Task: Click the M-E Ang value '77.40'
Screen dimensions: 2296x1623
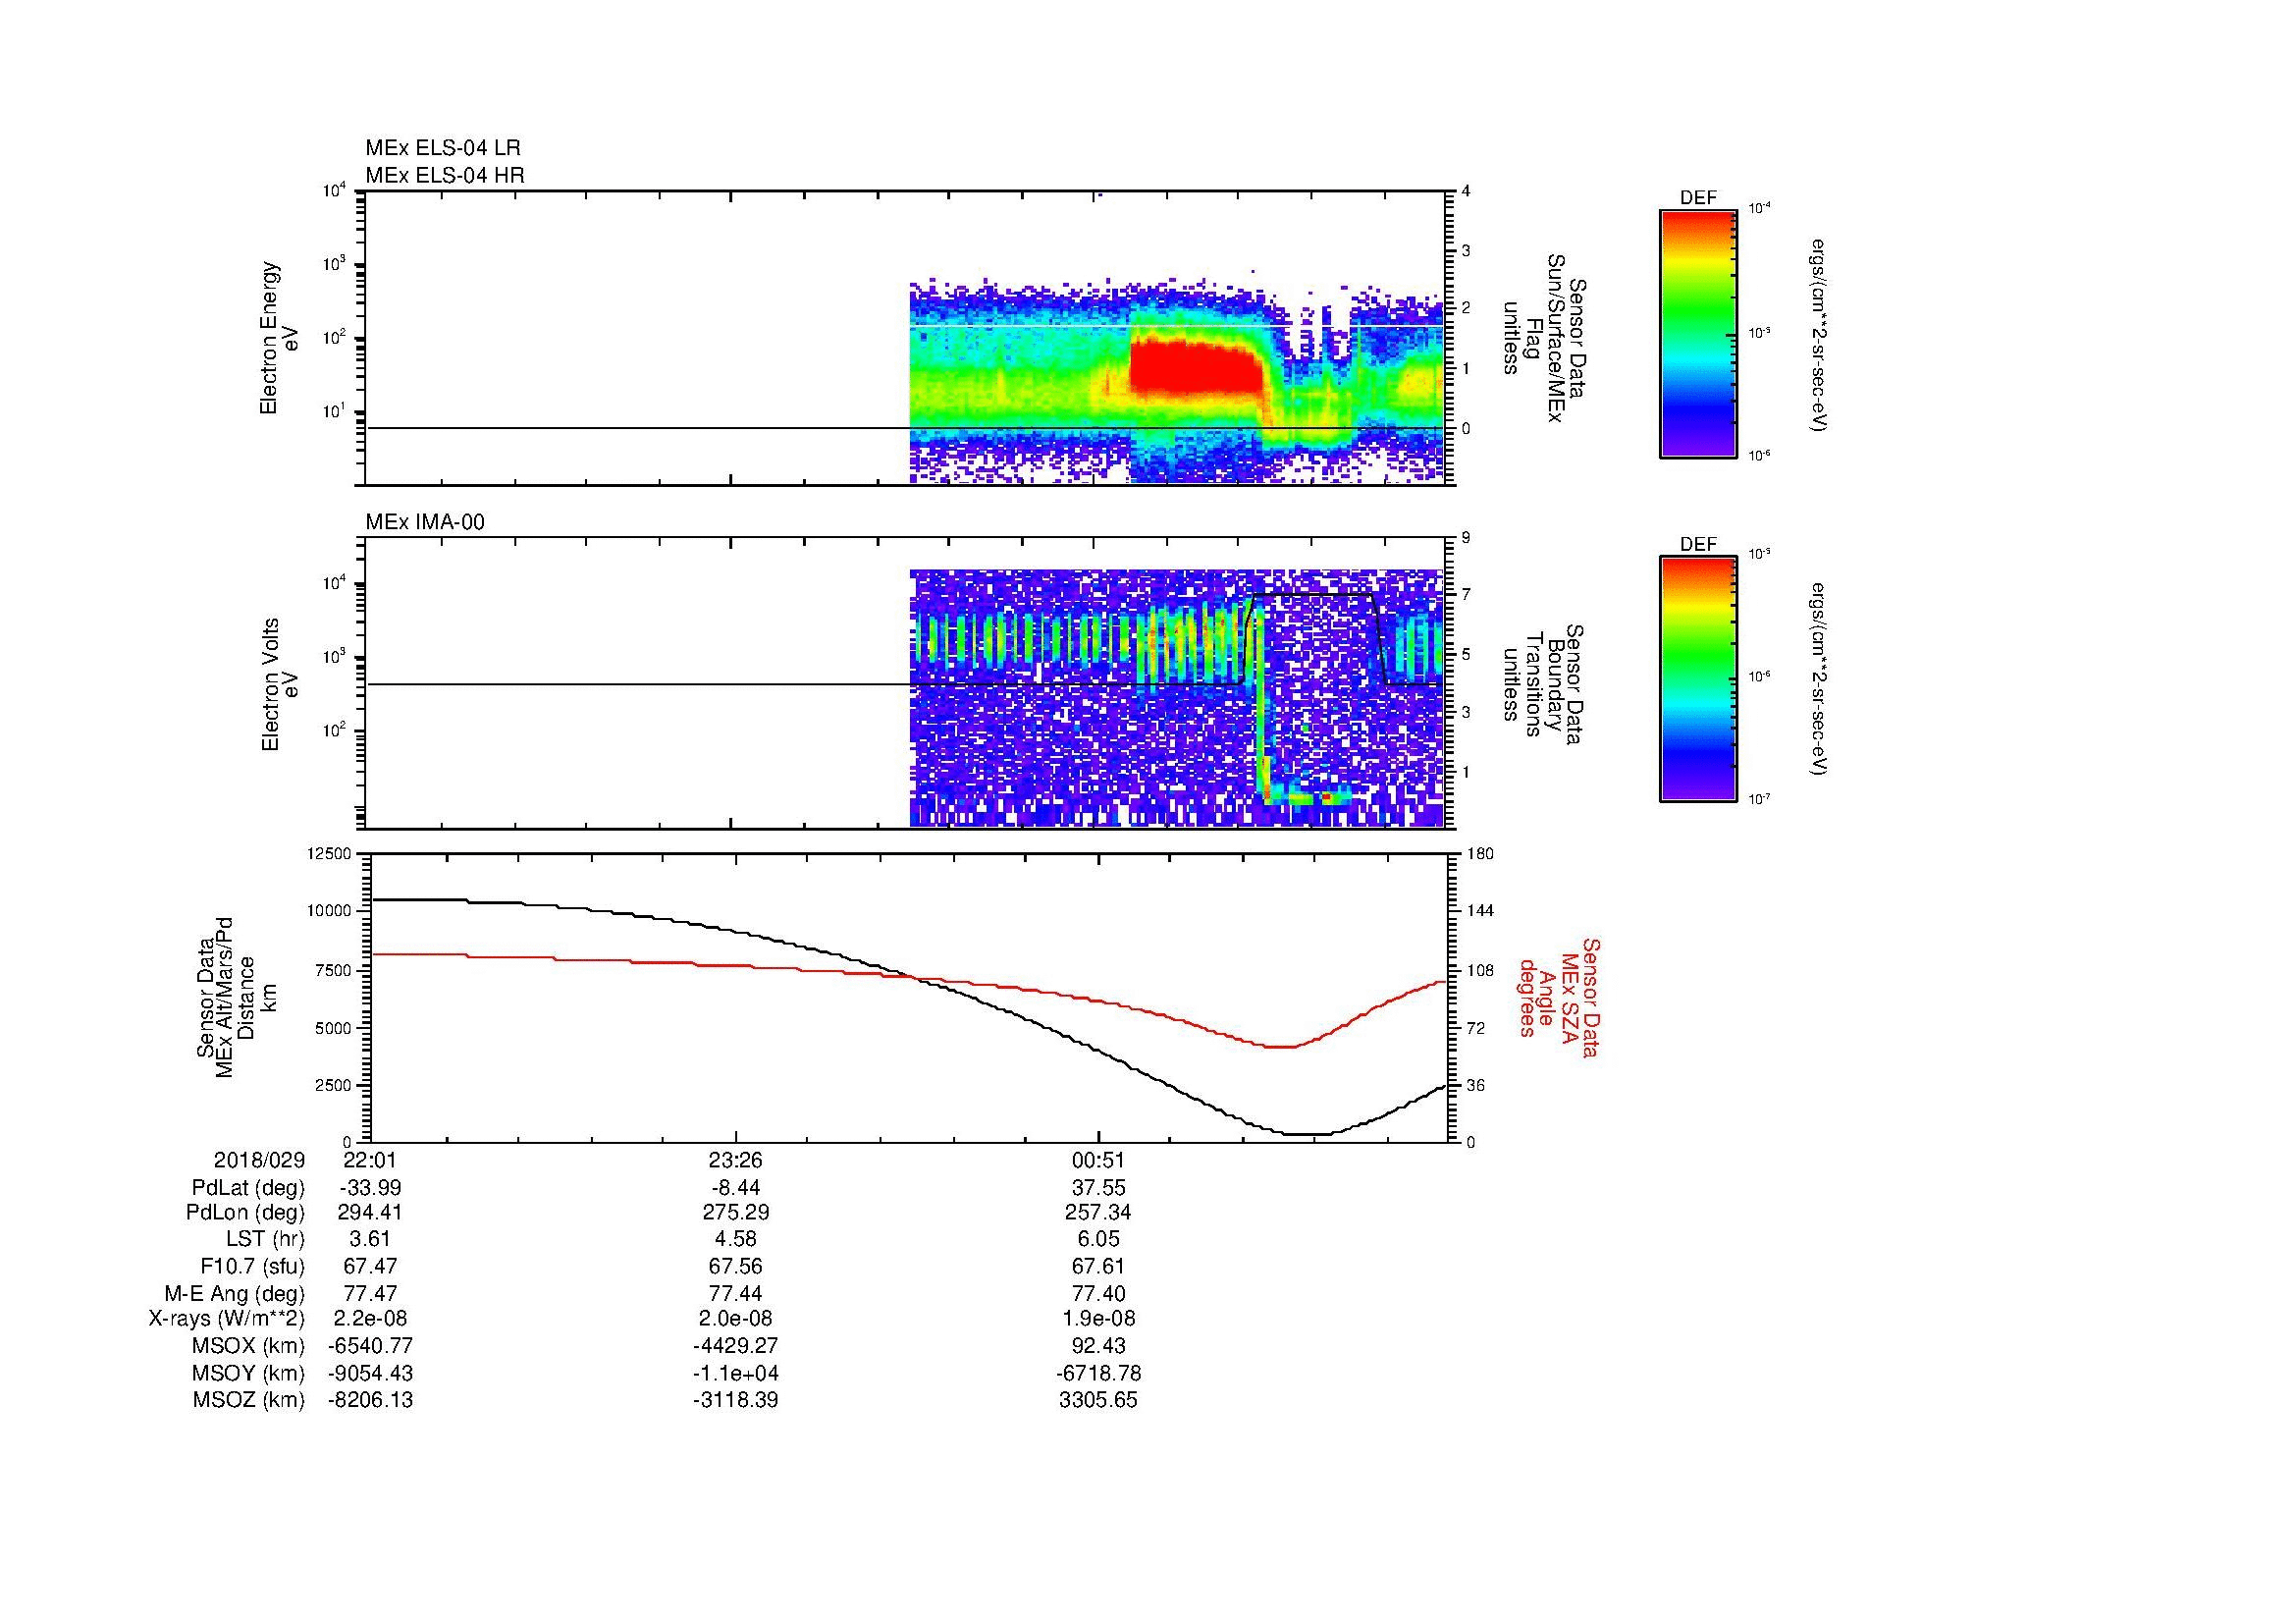Action: [1098, 1294]
